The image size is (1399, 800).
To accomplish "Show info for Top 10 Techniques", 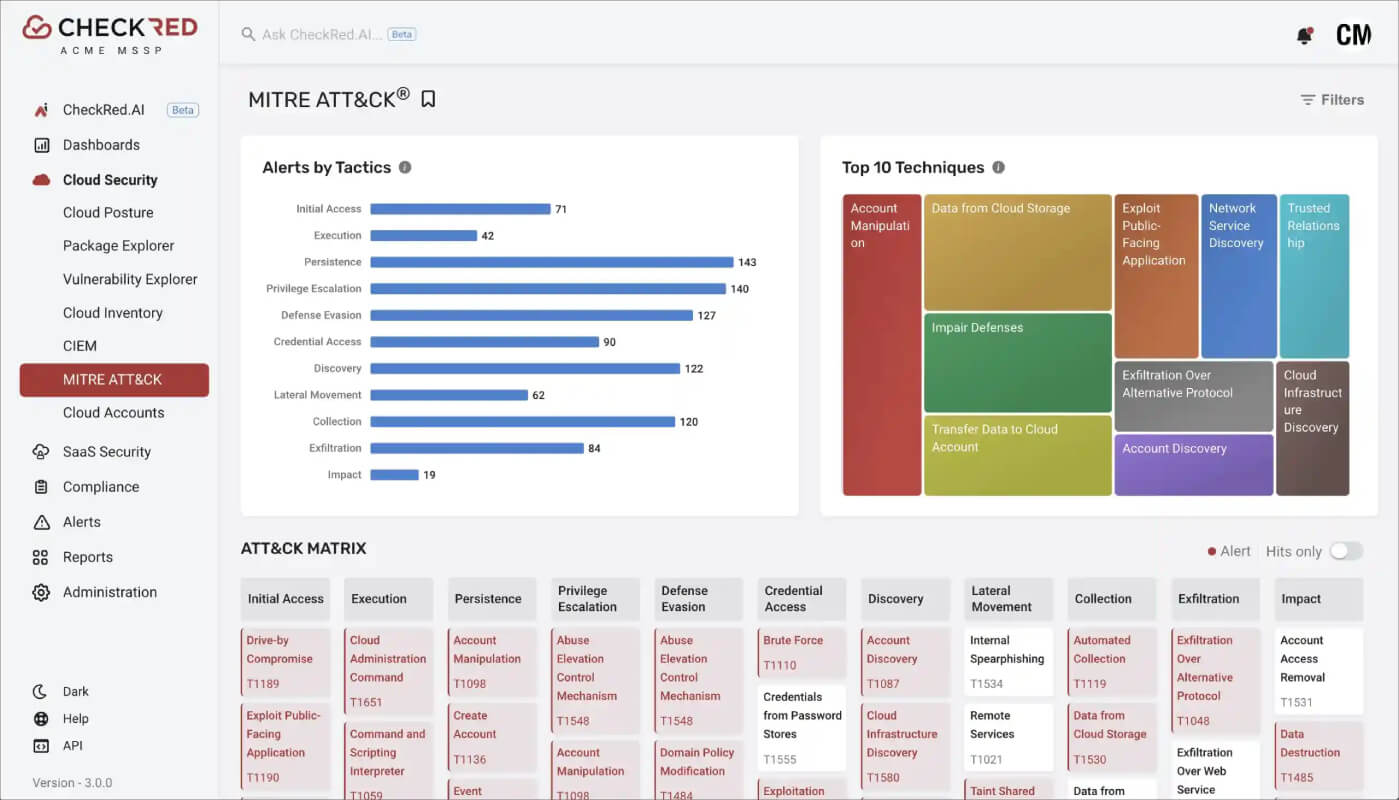I will tap(998, 167).
